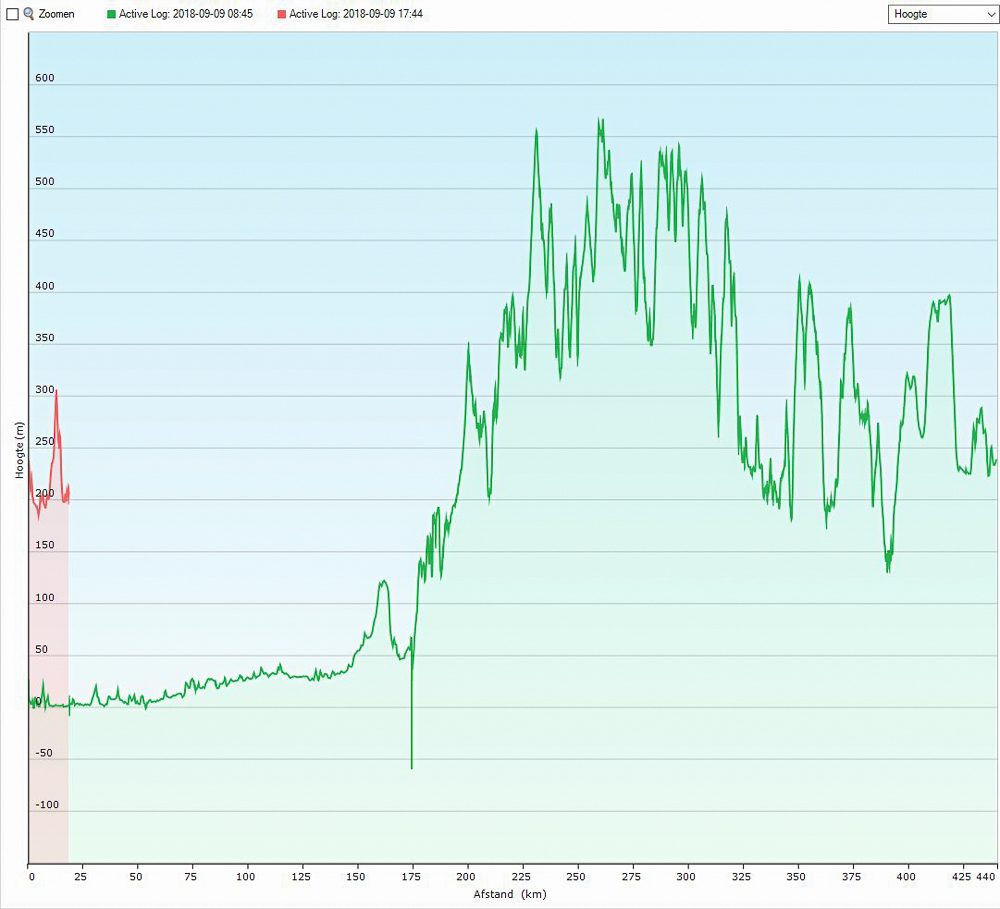Click the 550 y-axis value
The height and width of the screenshot is (909, 1000).
[45, 129]
